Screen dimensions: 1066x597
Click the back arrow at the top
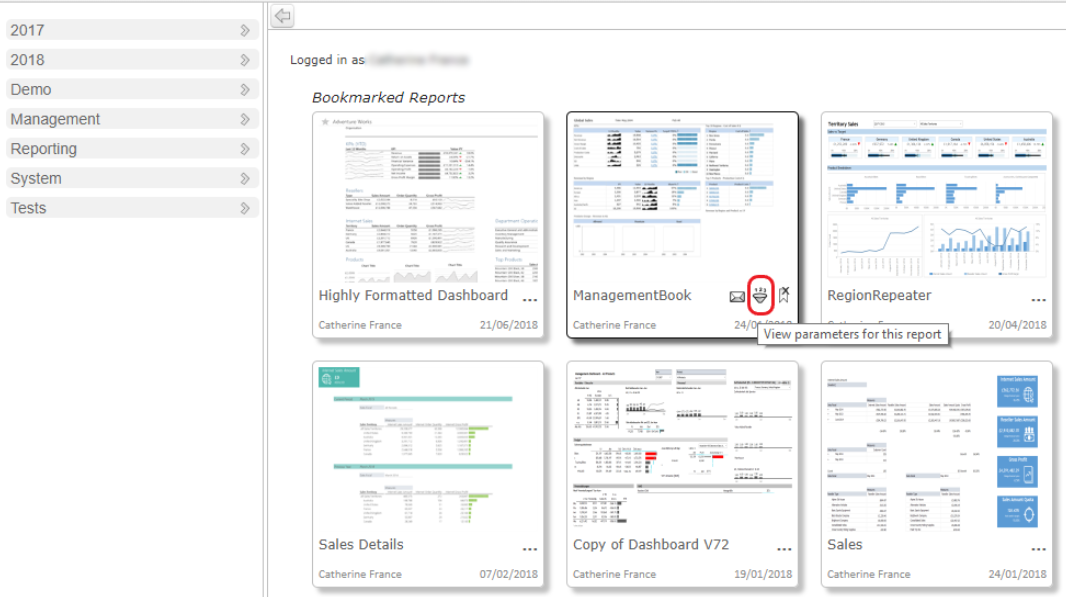[x=281, y=16]
